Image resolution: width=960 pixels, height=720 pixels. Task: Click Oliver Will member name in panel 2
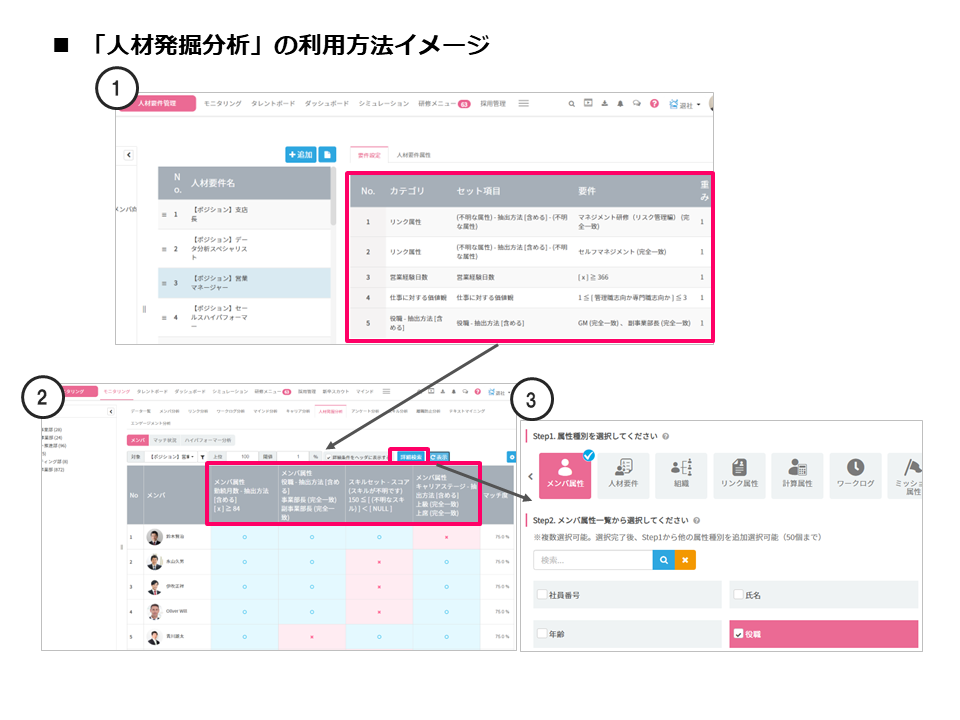pyautogui.click(x=176, y=611)
